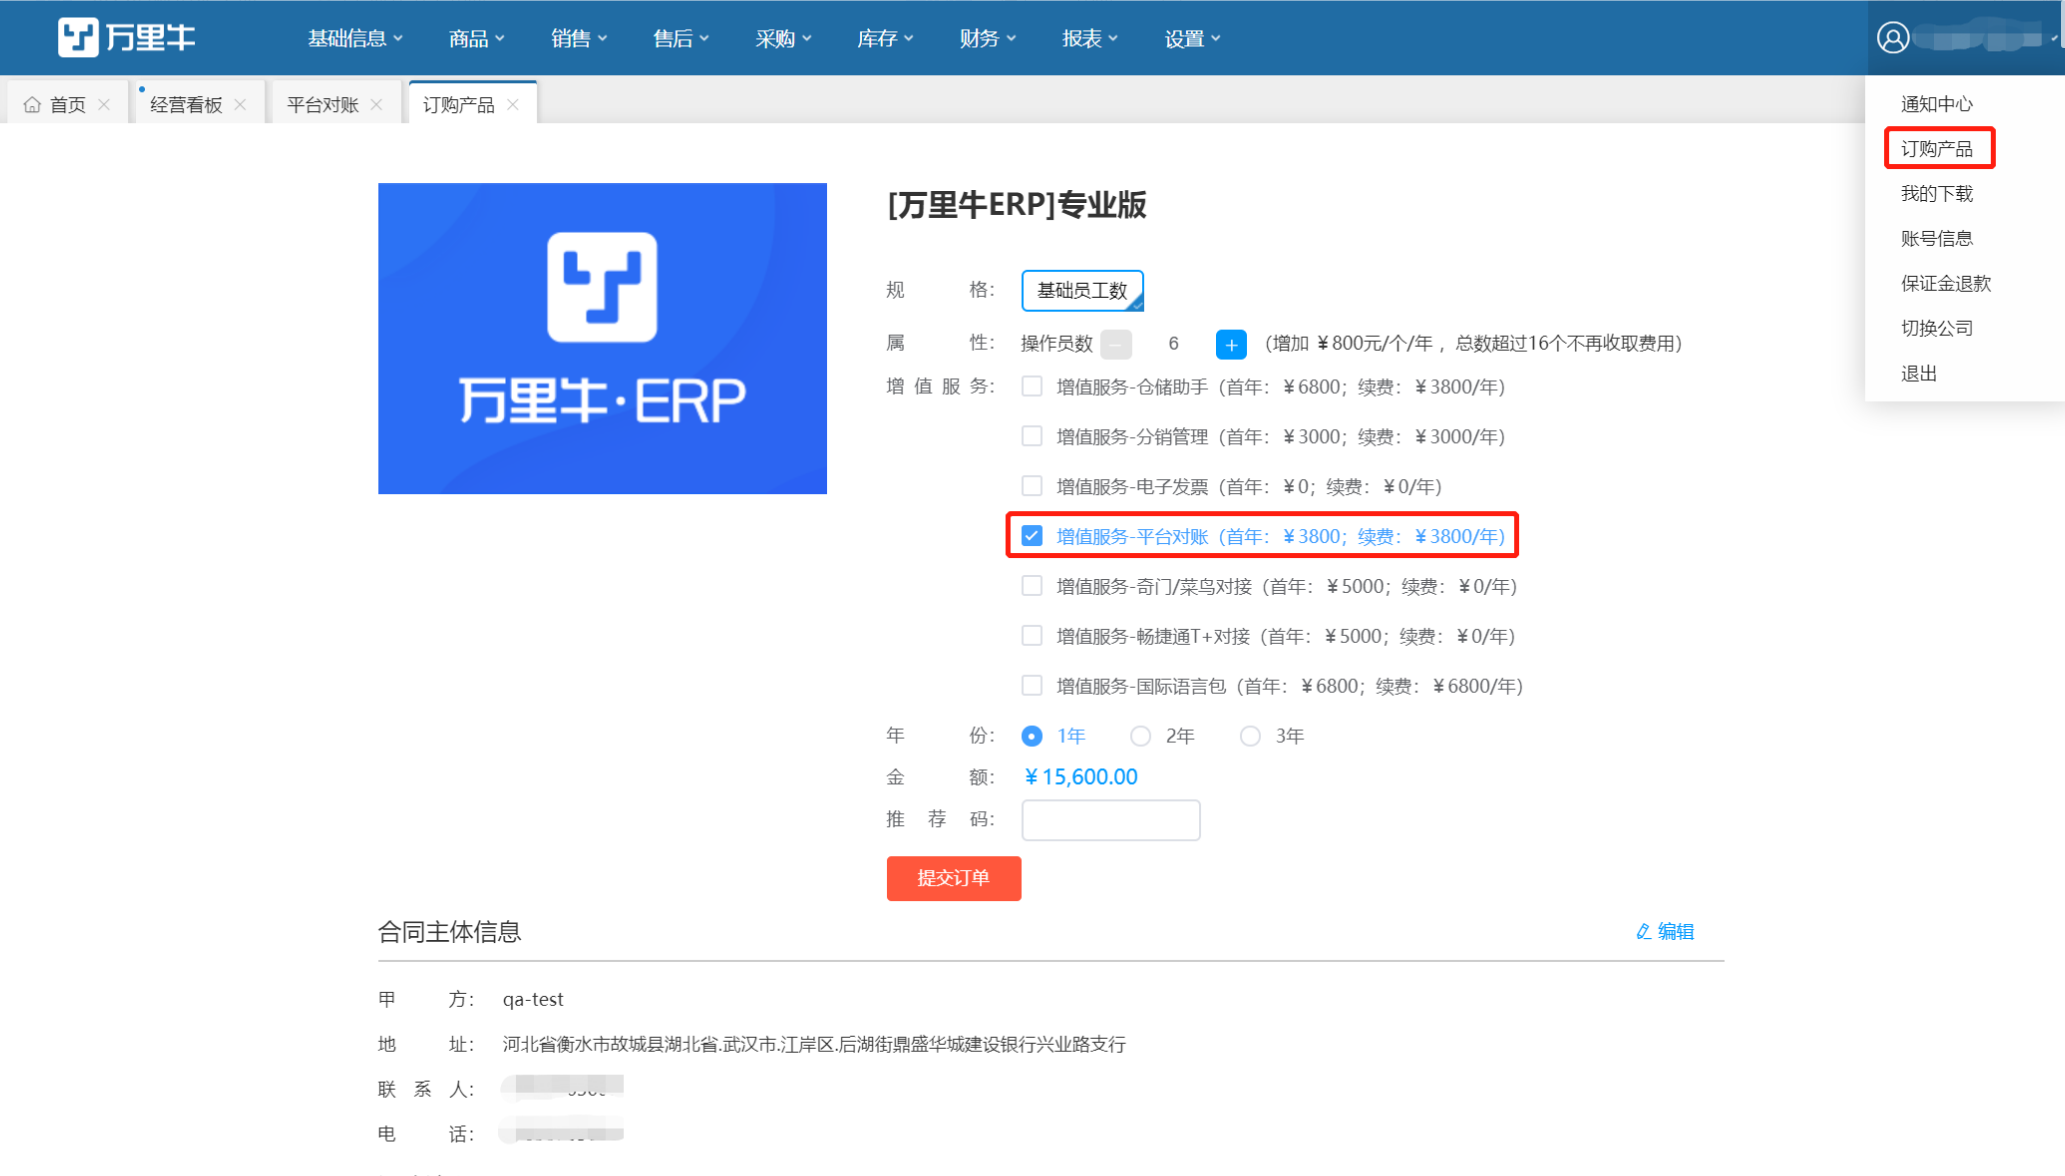The image size is (2065, 1176).
Task: Select 保证金退款 in user menu
Action: (1945, 283)
